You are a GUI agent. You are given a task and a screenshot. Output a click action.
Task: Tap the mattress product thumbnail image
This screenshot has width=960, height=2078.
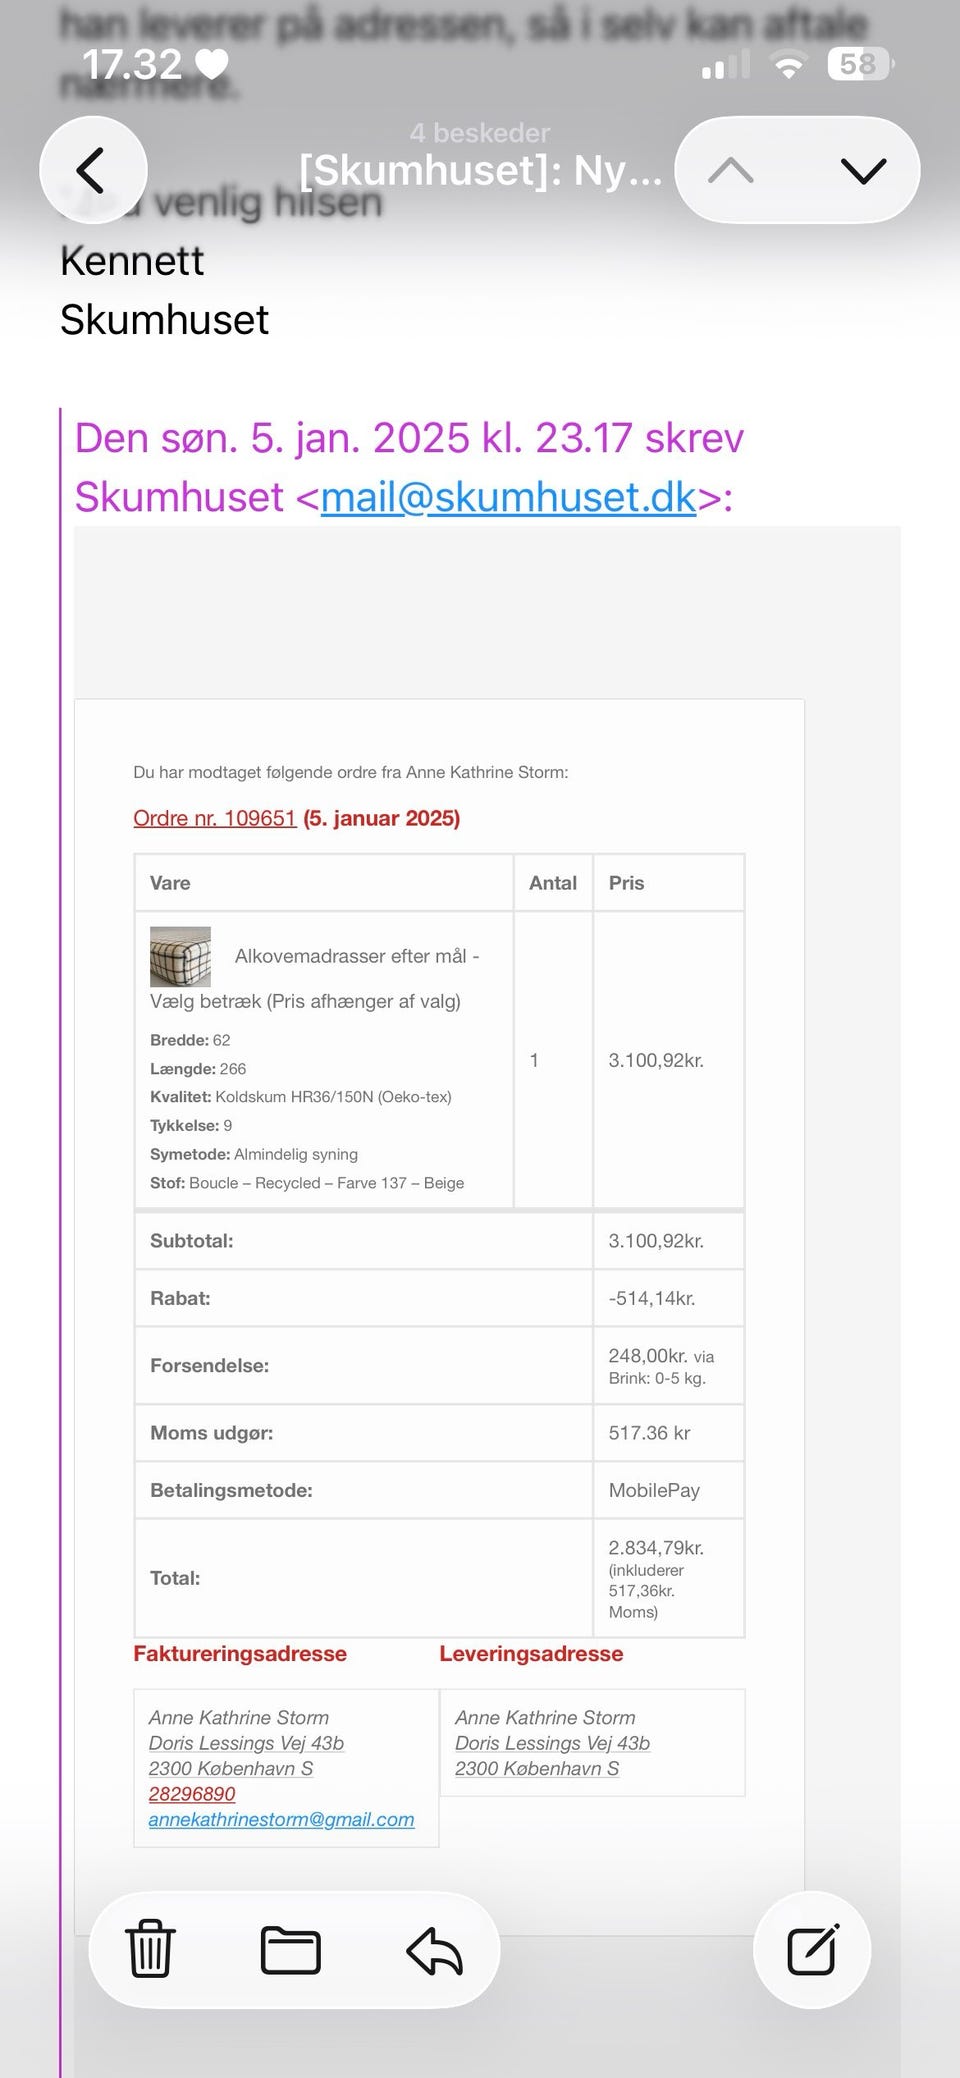(x=180, y=956)
